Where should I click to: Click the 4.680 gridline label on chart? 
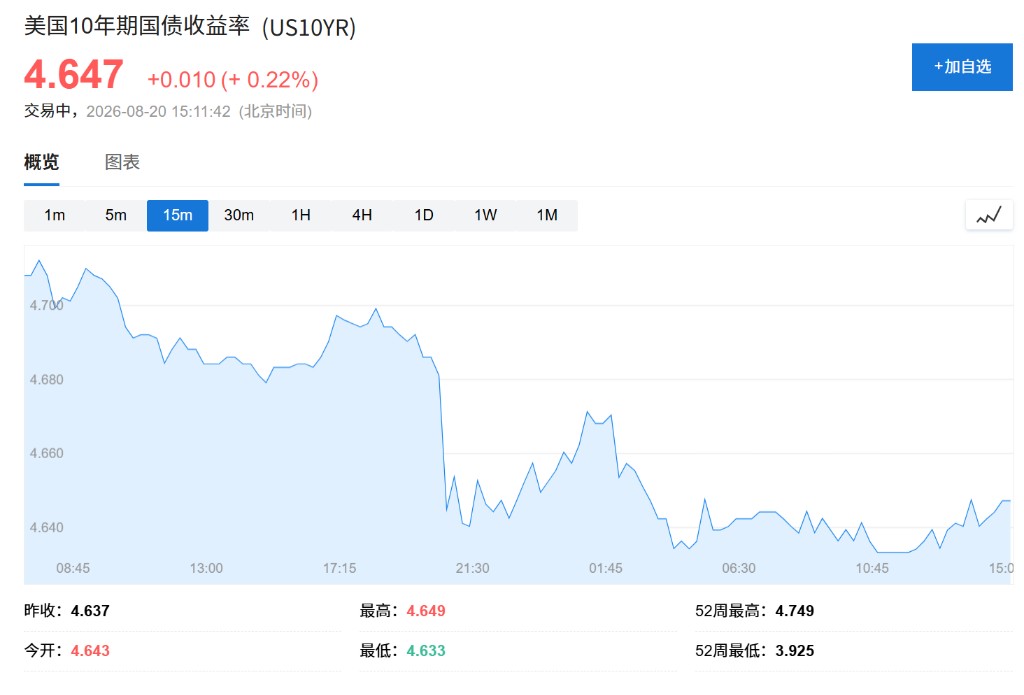46,380
